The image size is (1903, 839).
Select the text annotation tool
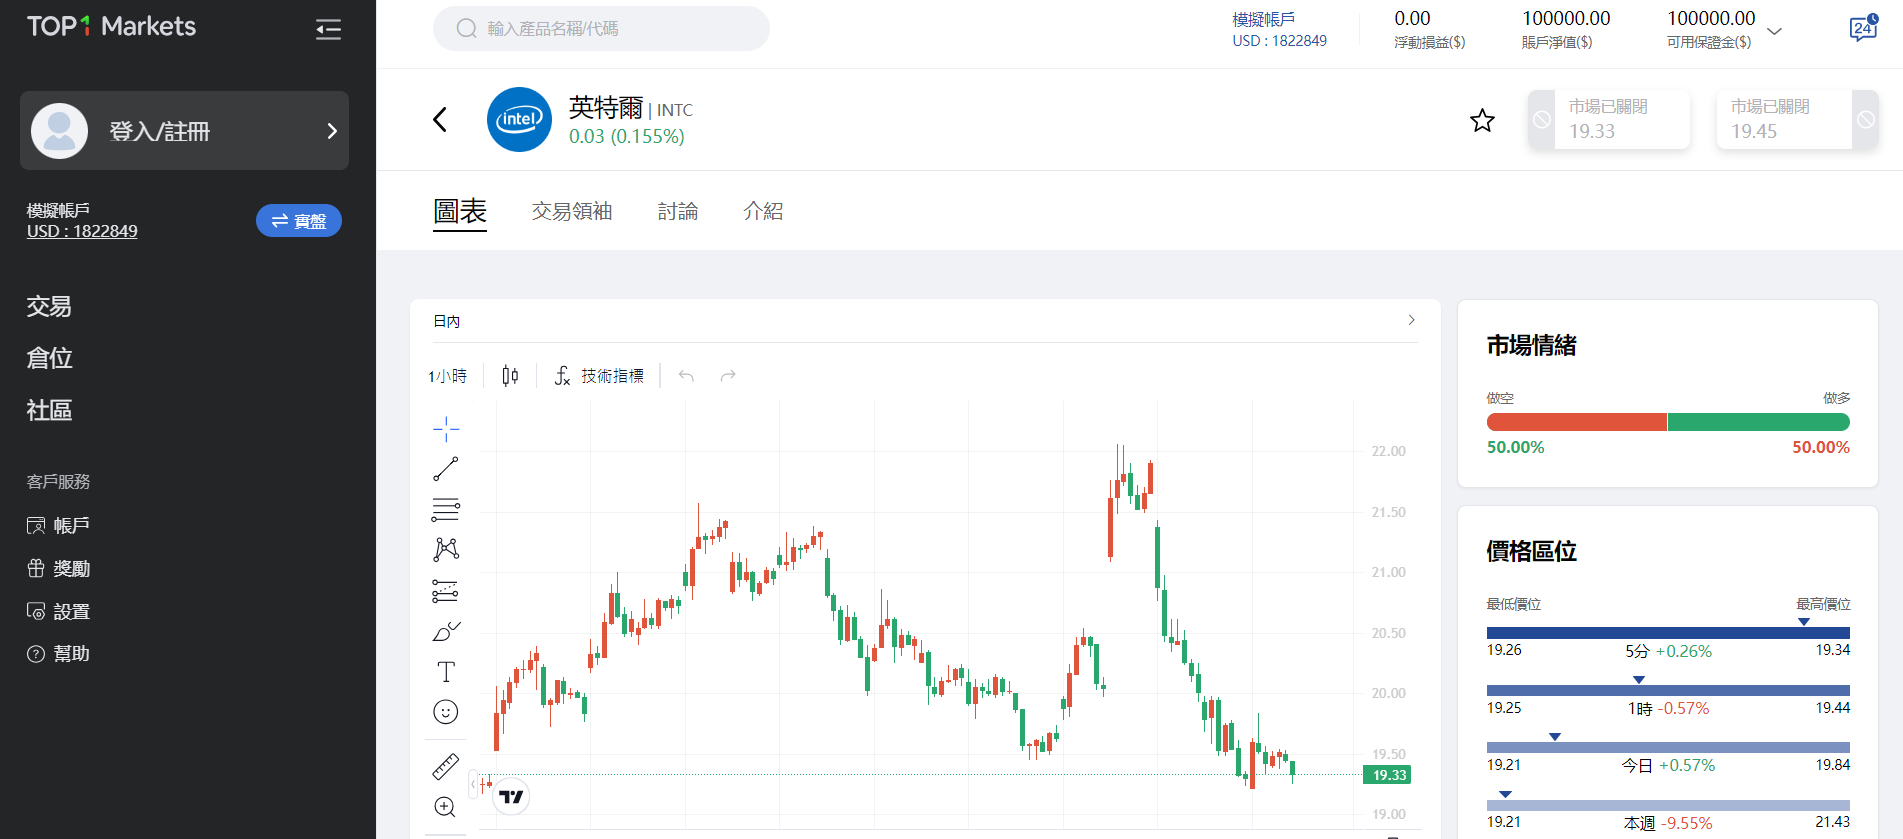click(x=446, y=671)
